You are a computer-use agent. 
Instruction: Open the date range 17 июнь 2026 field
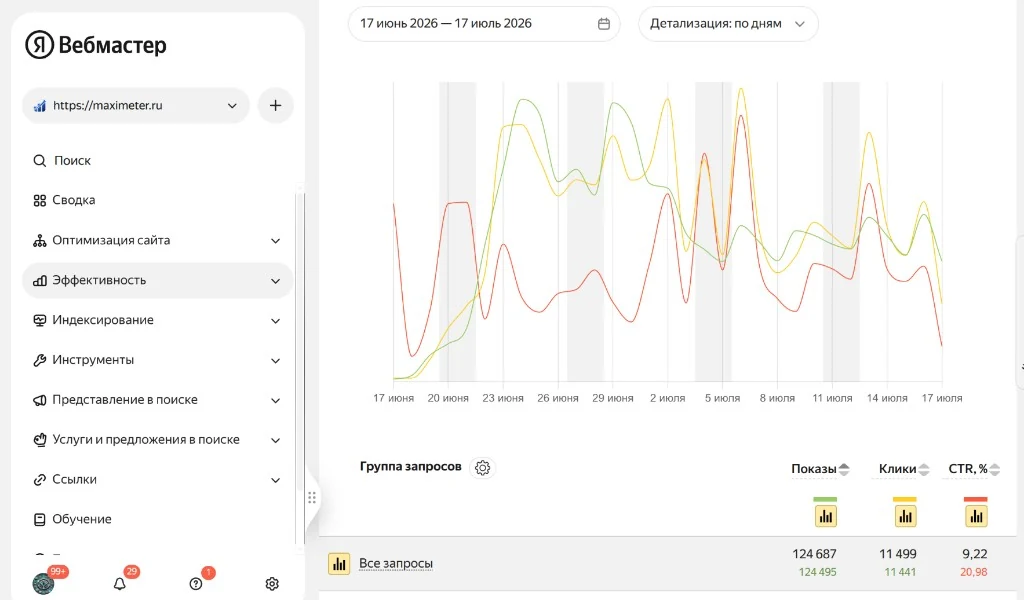tap(484, 24)
